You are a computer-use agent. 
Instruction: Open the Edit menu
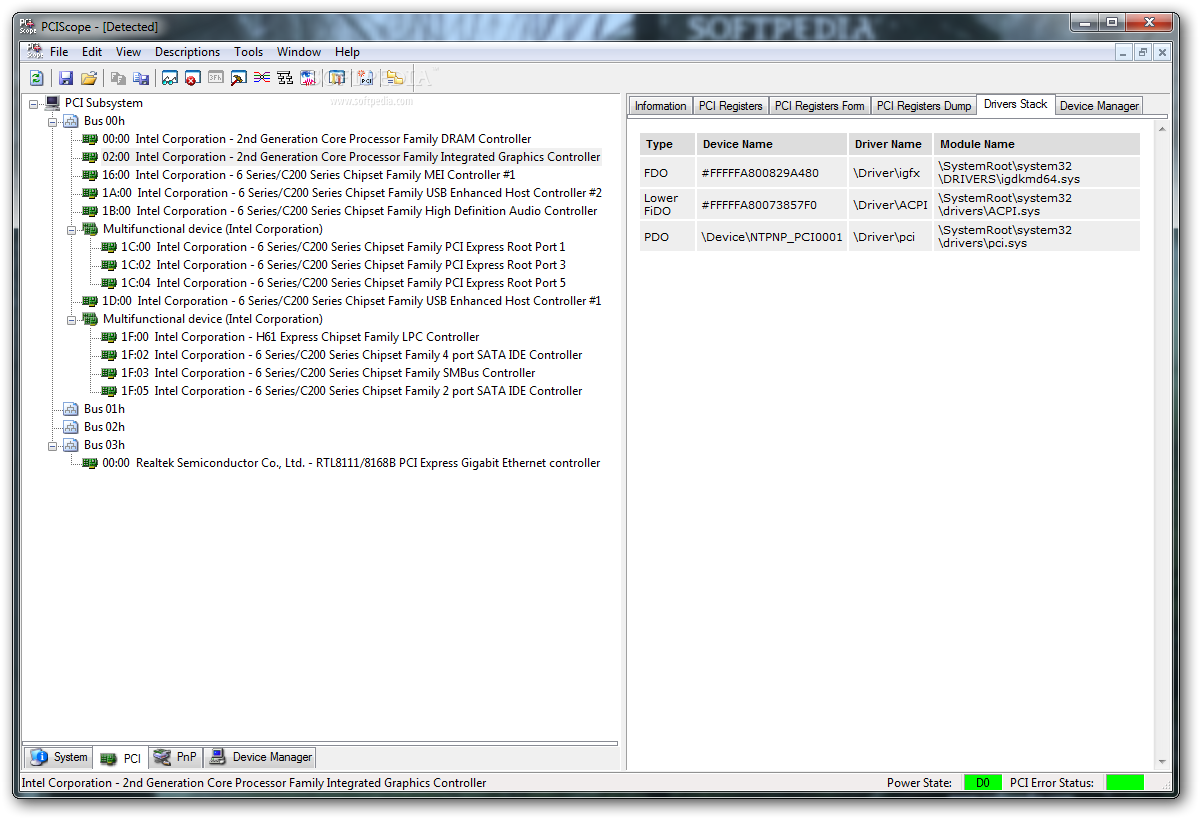click(x=92, y=52)
